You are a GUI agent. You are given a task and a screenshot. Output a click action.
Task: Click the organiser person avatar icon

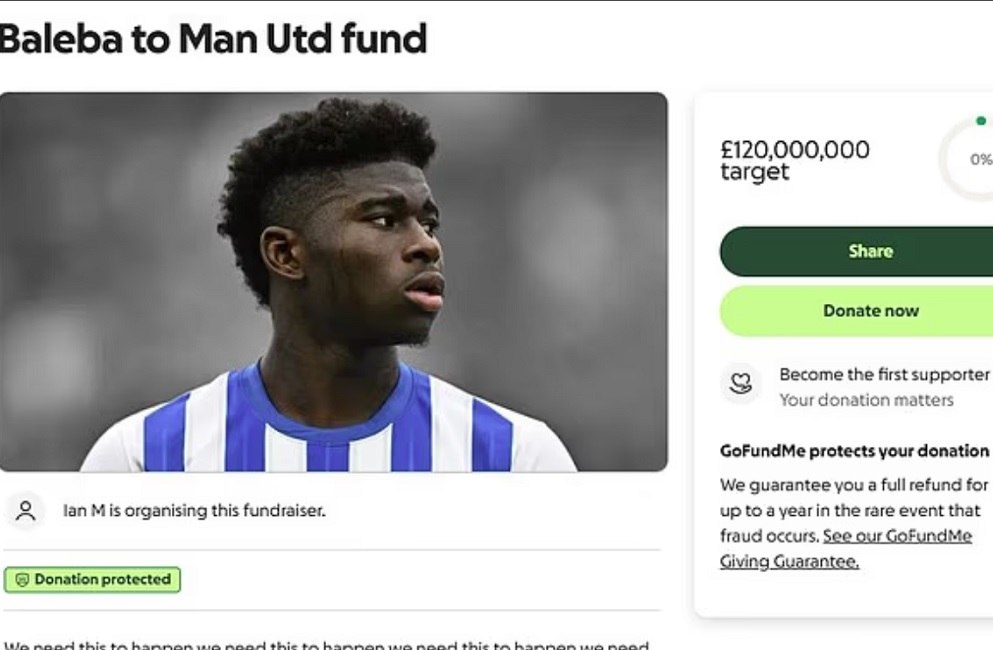pos(25,511)
